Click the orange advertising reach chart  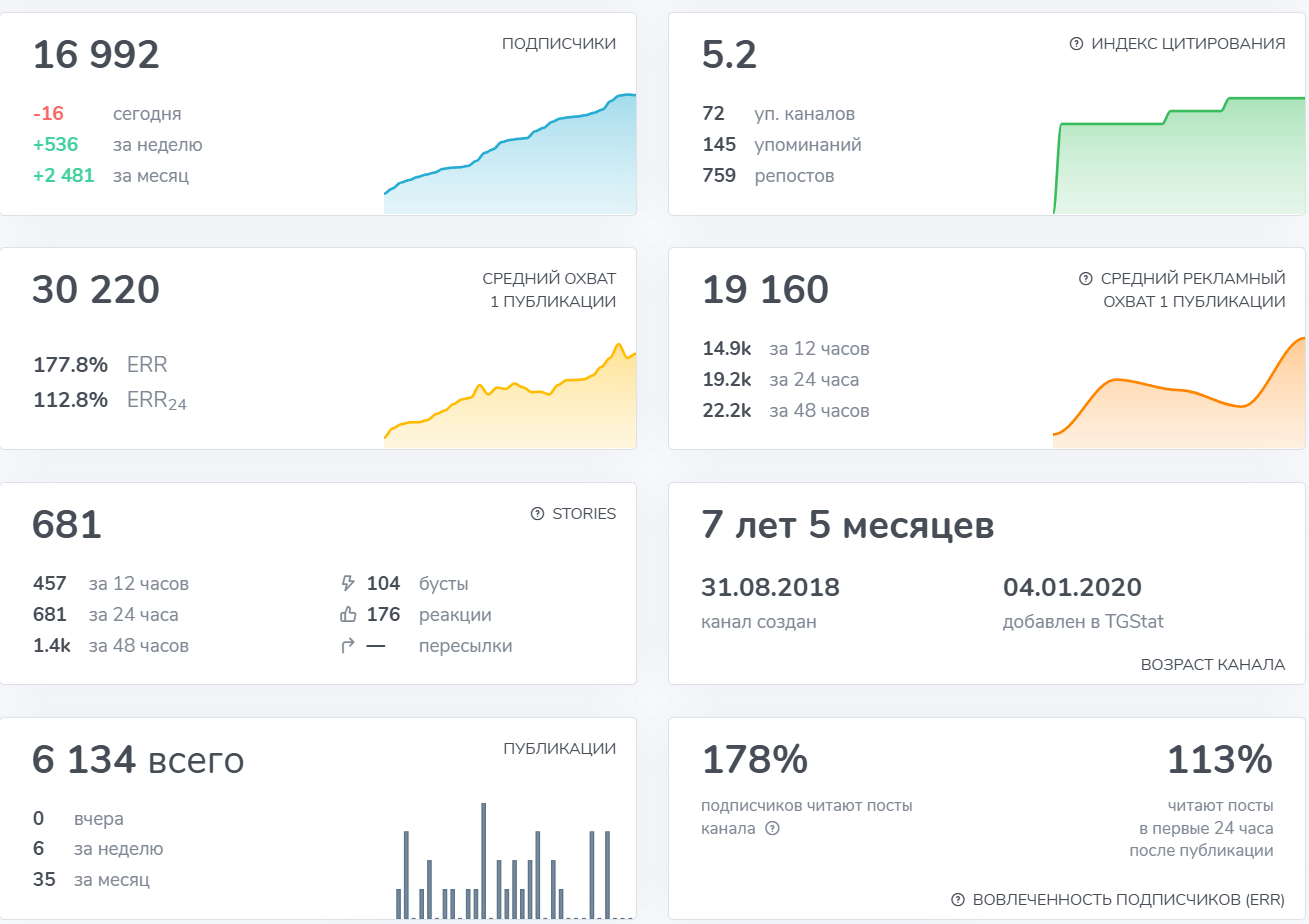tap(1180, 405)
